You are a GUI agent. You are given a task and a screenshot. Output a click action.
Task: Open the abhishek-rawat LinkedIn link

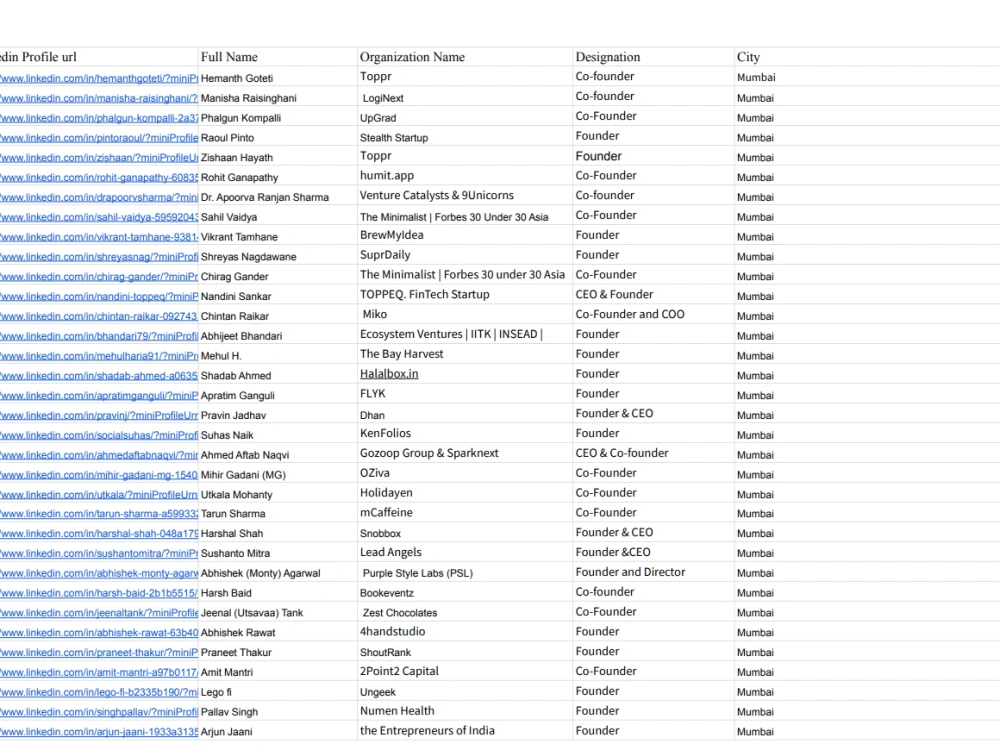pos(99,632)
